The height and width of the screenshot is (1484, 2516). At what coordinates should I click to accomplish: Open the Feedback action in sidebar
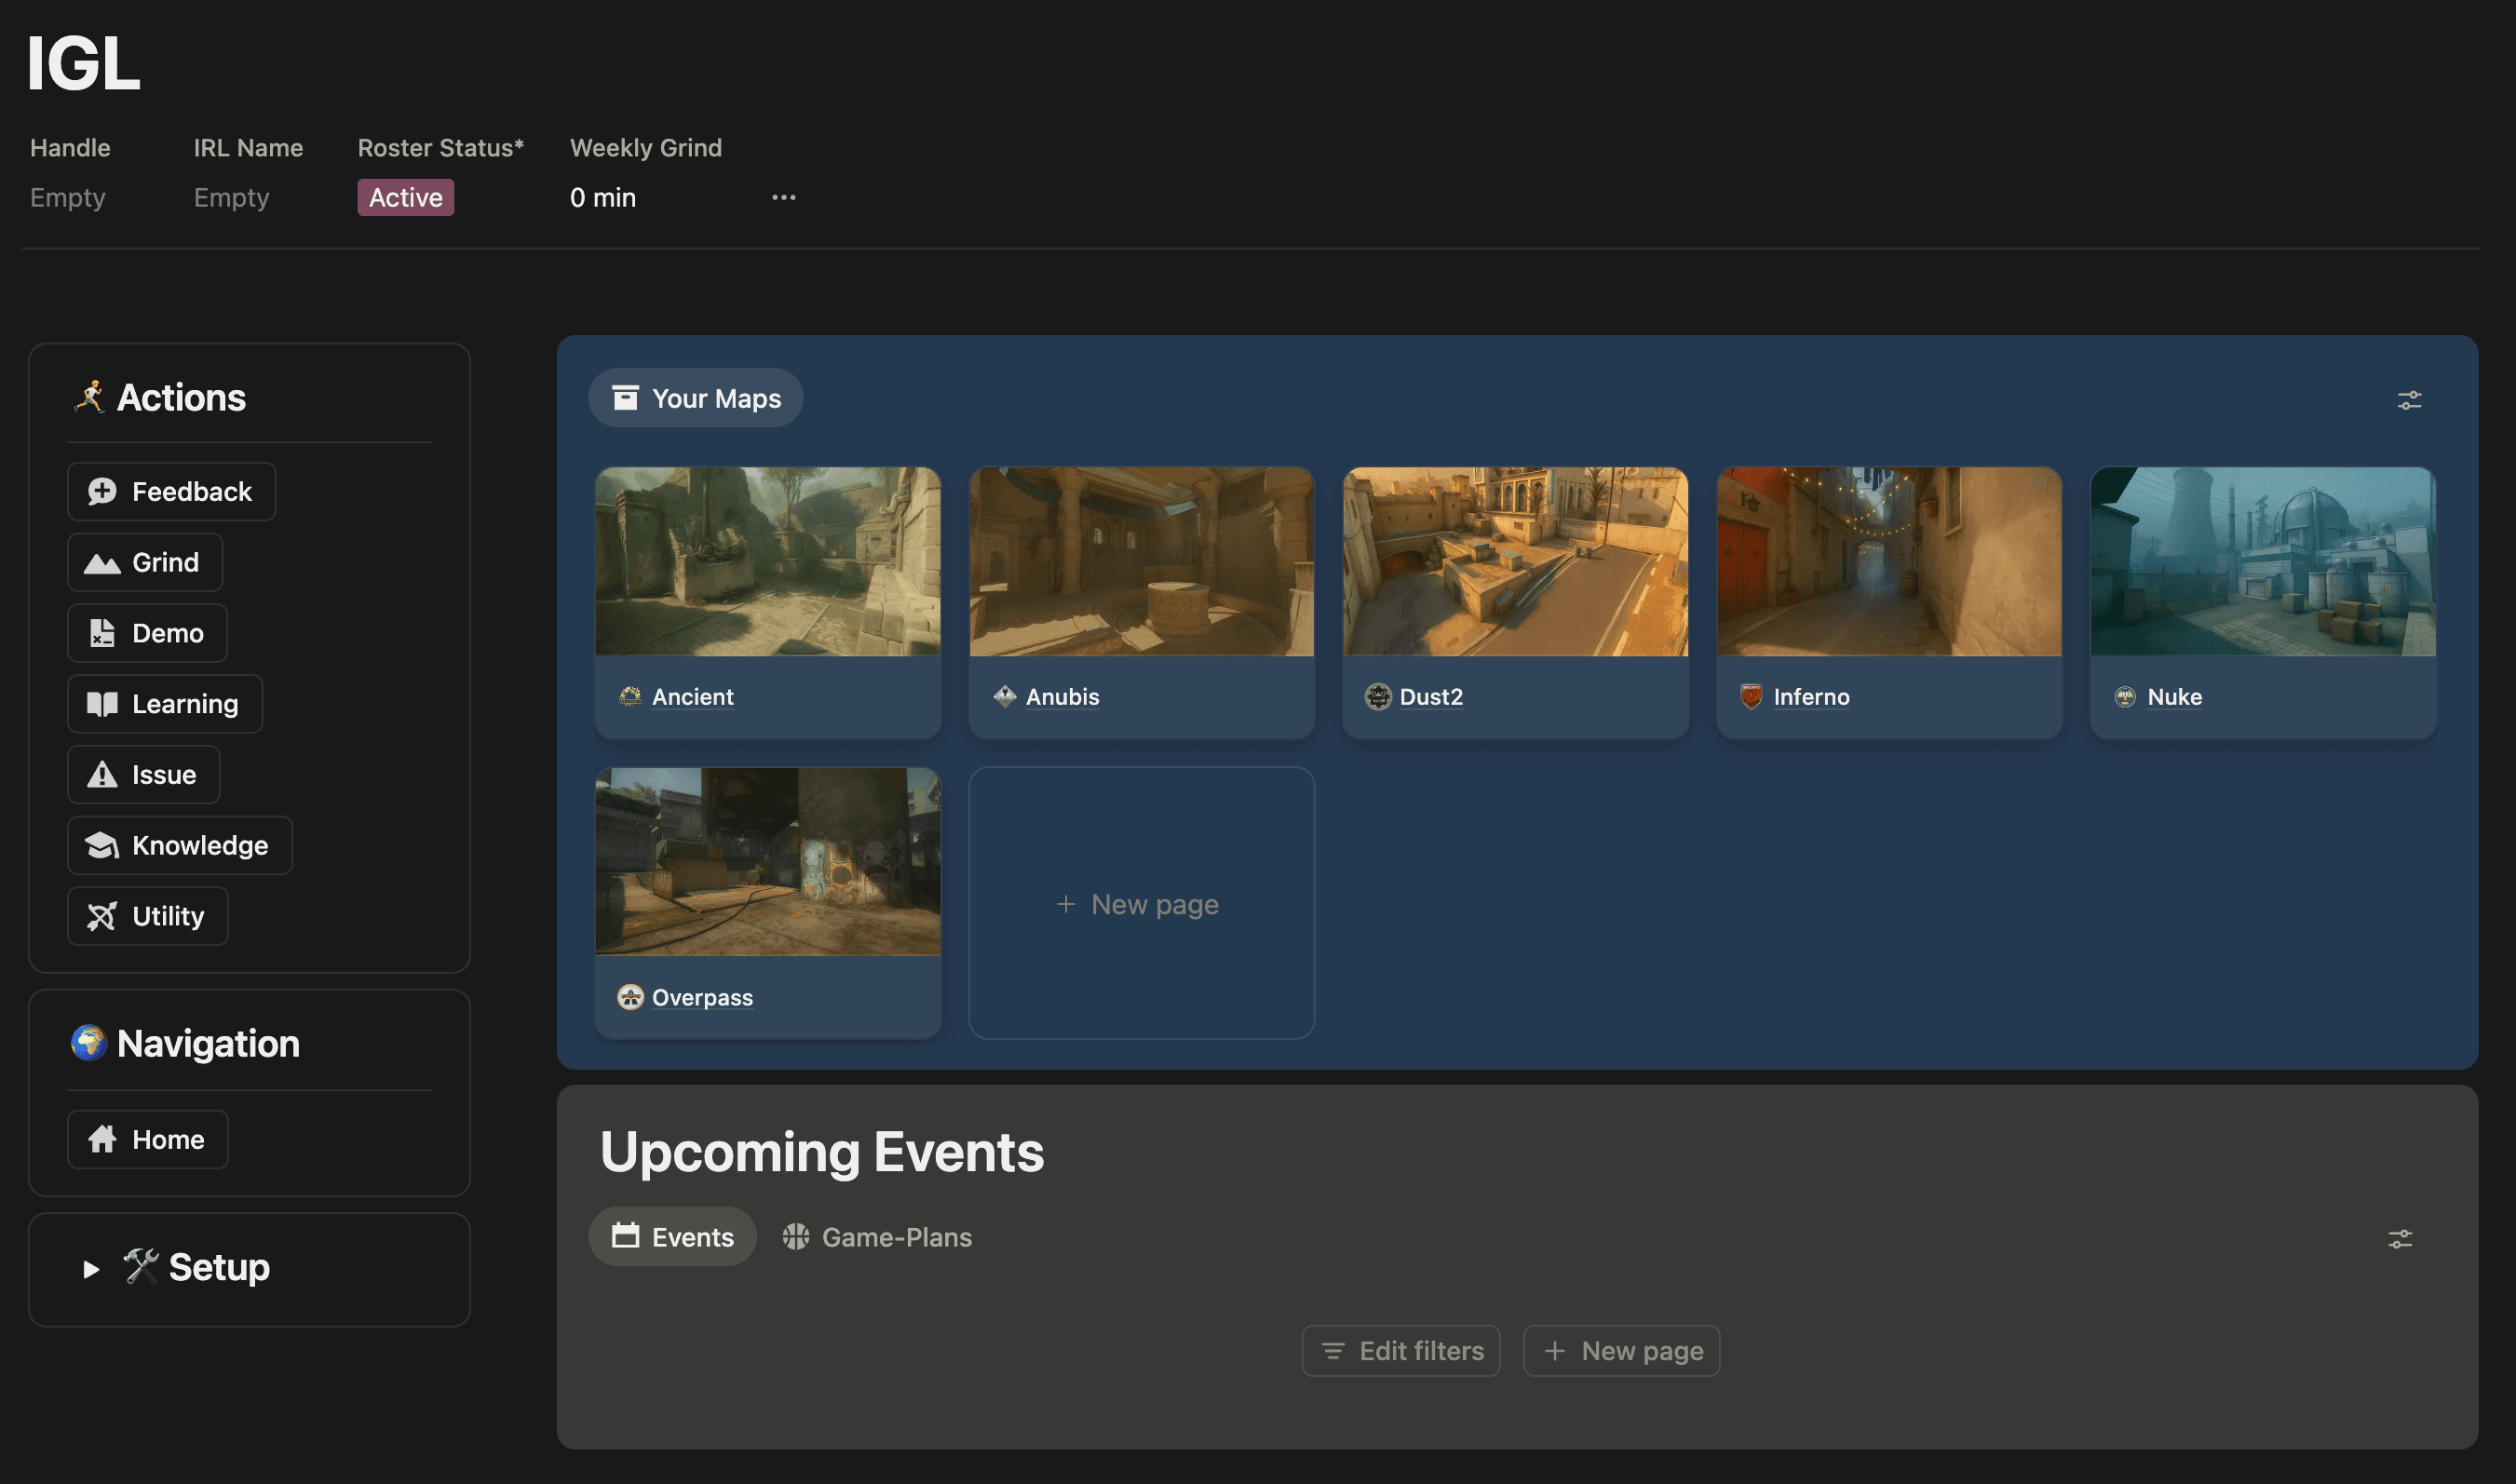(171, 491)
